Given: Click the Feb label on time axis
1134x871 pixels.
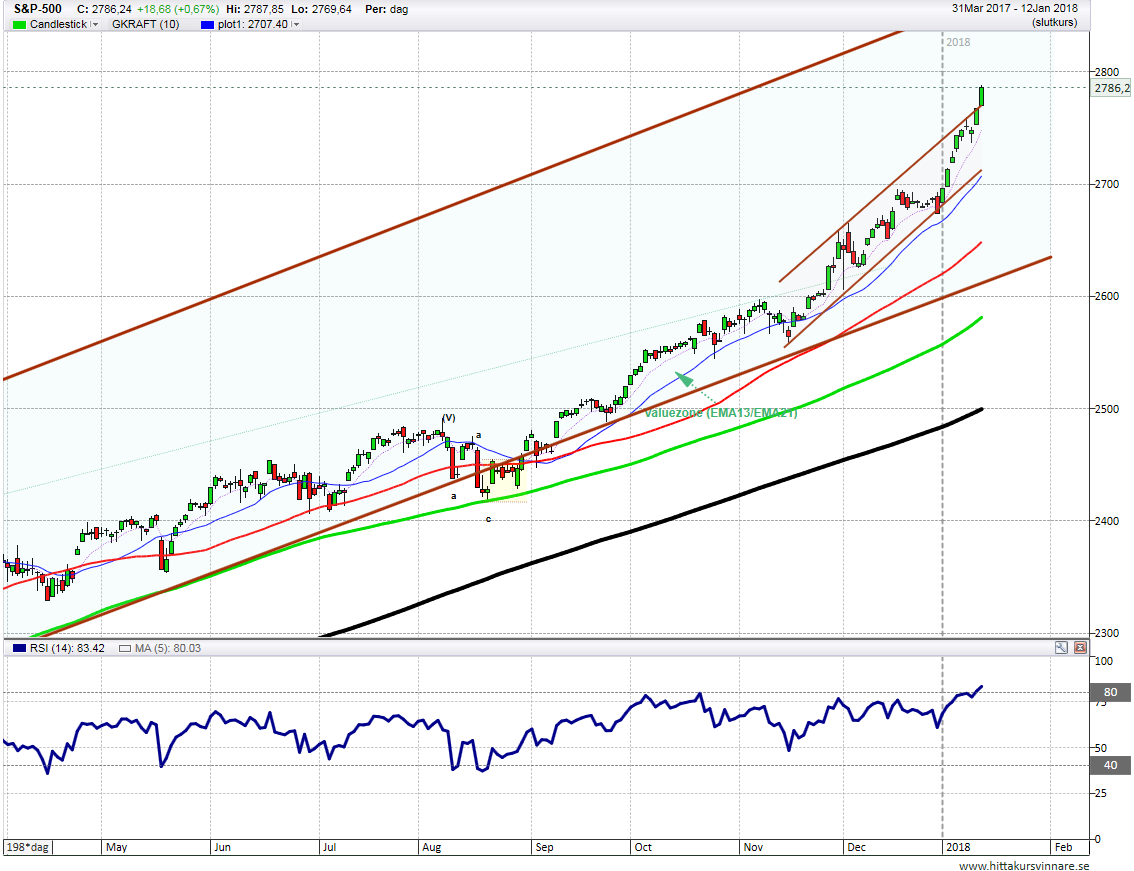Looking at the screenshot, I should (x=1063, y=847).
